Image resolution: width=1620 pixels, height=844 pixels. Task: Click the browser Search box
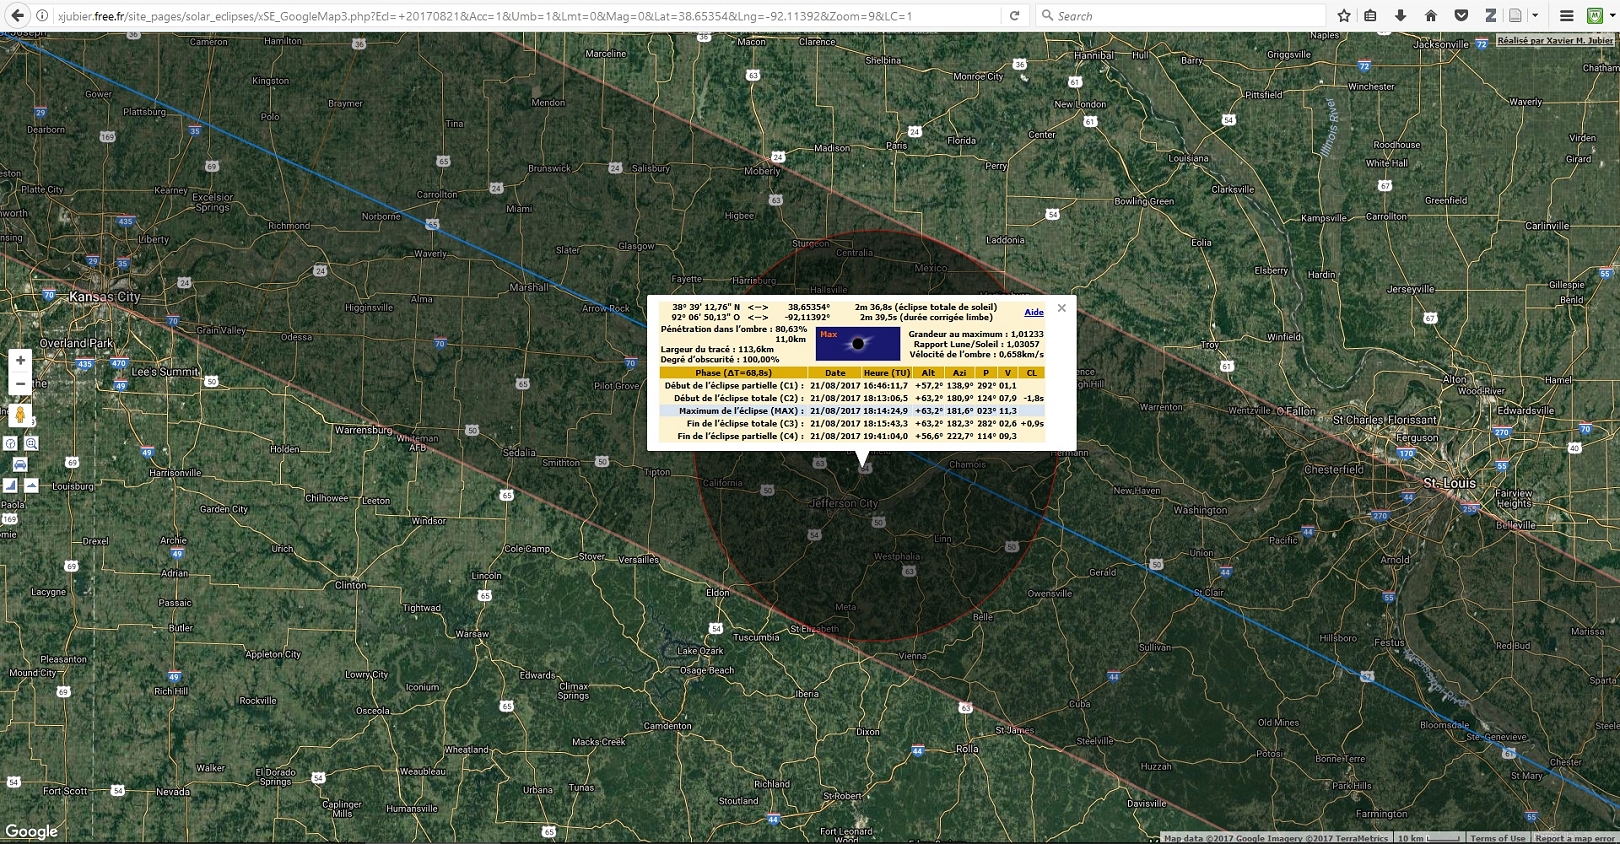(x=1180, y=16)
